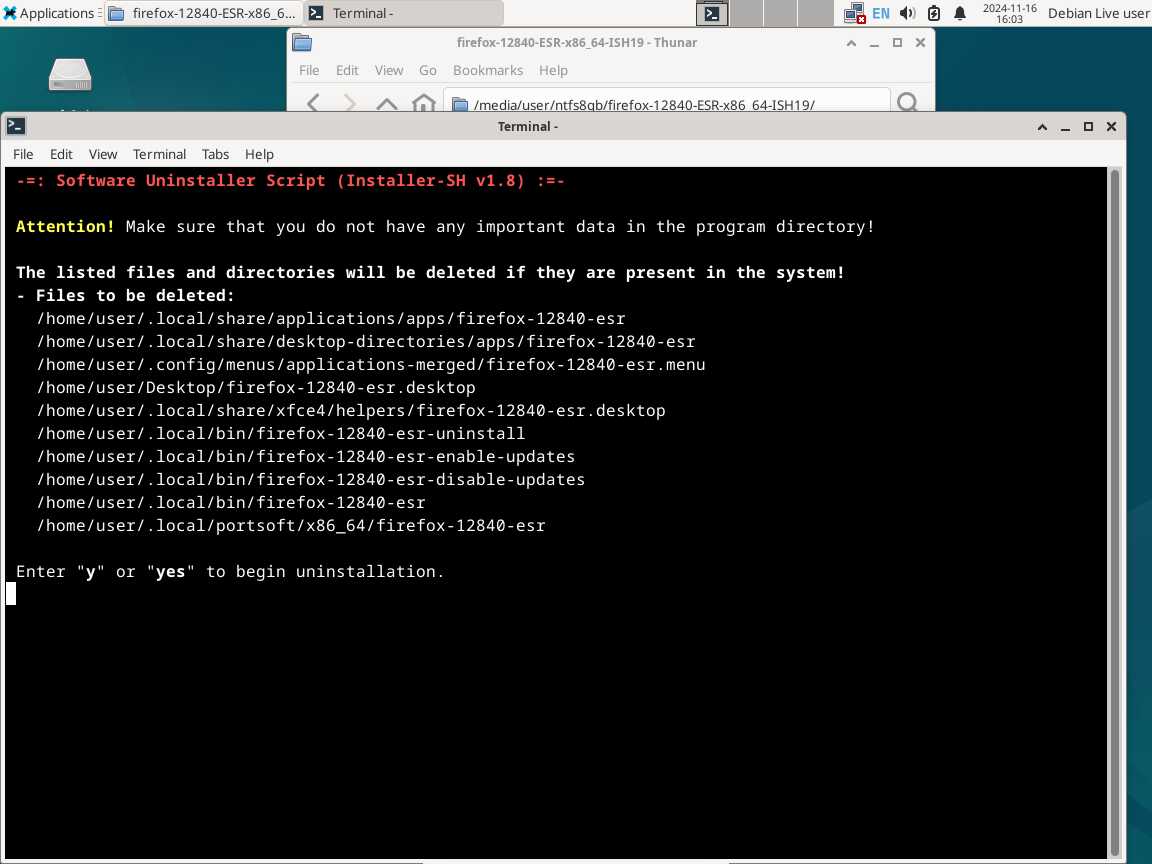Image resolution: width=1152 pixels, height=864 pixels.
Task: Open Go menu in Thunar window
Action: click(428, 71)
